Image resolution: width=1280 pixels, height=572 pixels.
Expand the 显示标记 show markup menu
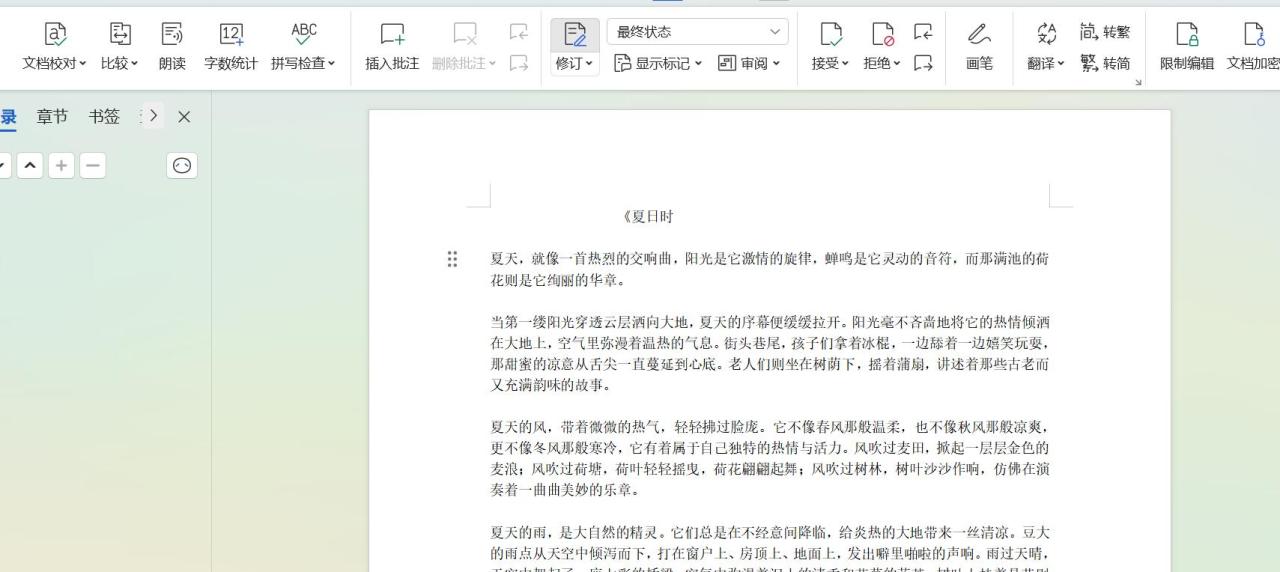tap(658, 63)
